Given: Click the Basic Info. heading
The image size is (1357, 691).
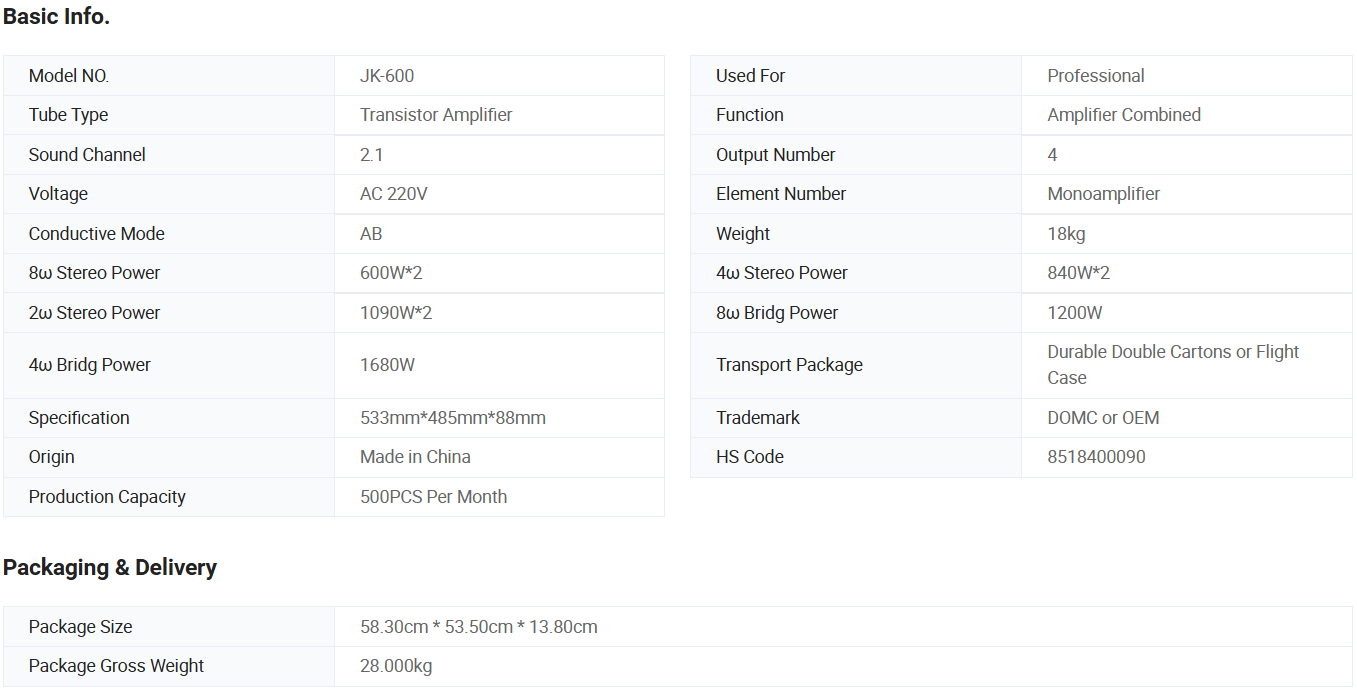Looking at the screenshot, I should coord(56,17).
